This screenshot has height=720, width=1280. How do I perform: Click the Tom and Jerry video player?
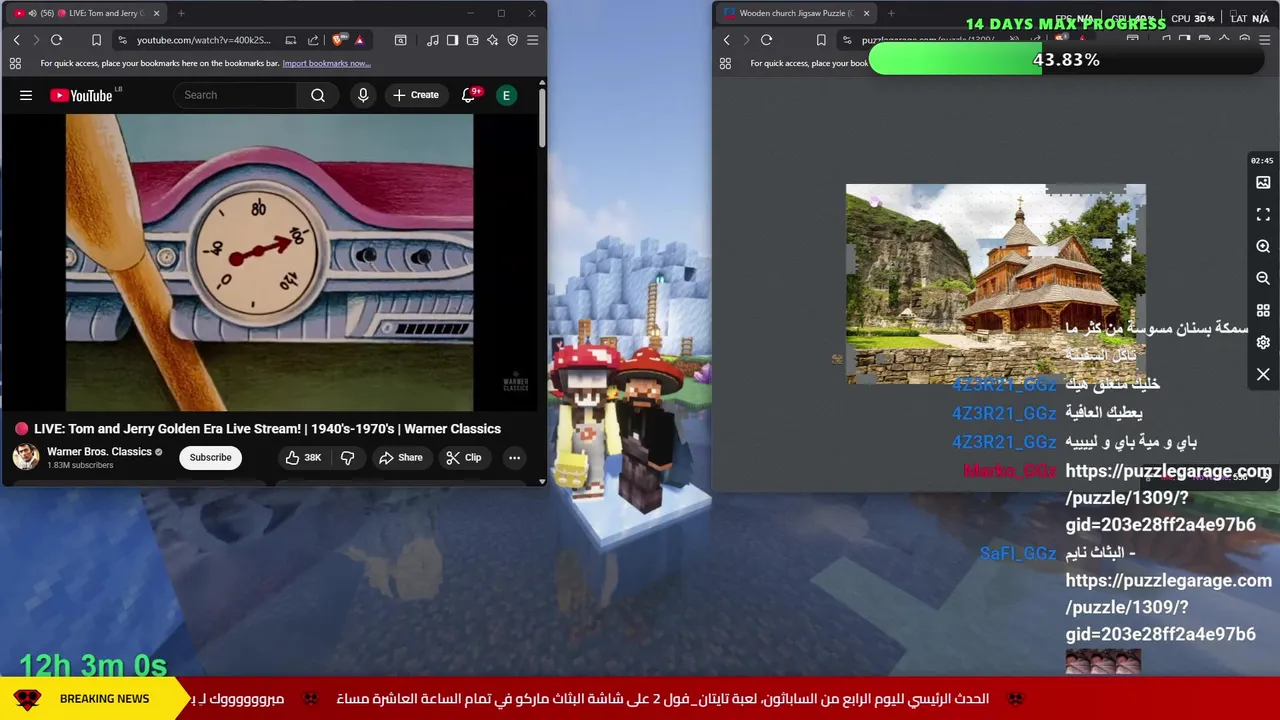(x=270, y=263)
